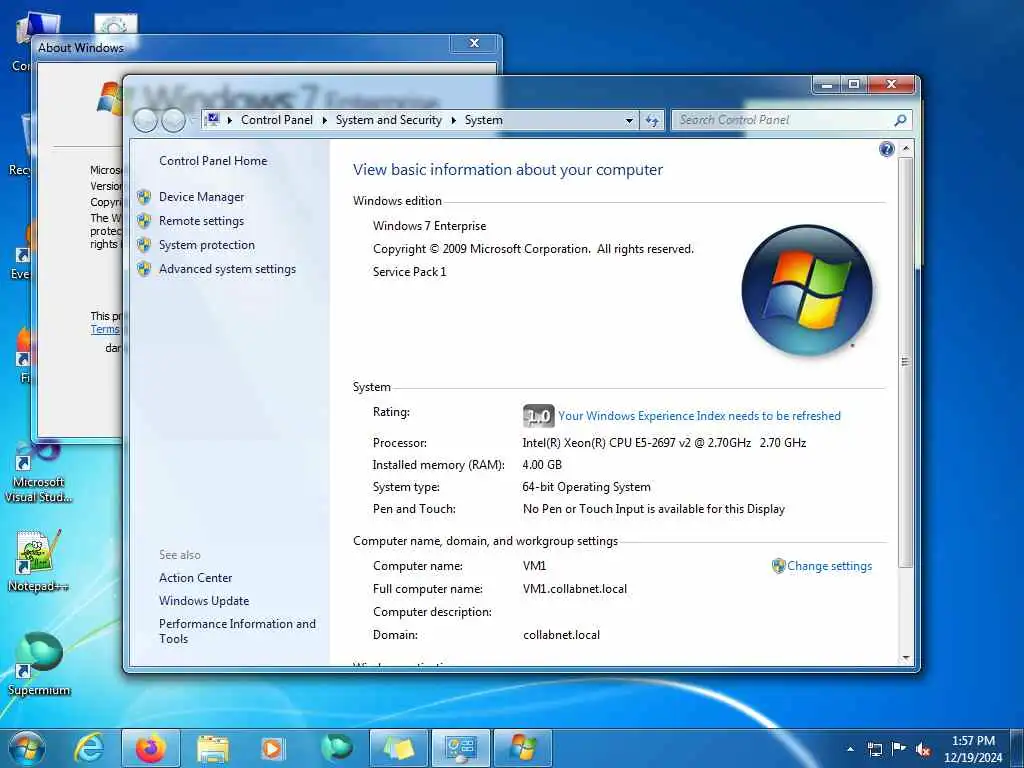The width and height of the screenshot is (1024, 768).
Task: Click the computer icon in the address bar
Action: click(x=212, y=120)
